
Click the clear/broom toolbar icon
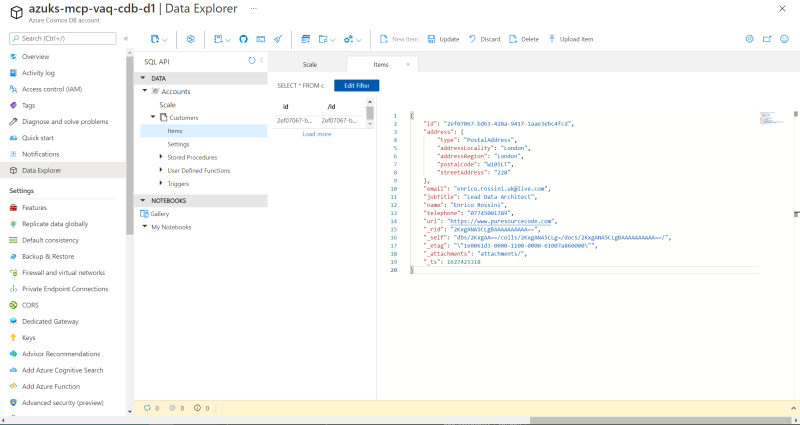pos(278,39)
